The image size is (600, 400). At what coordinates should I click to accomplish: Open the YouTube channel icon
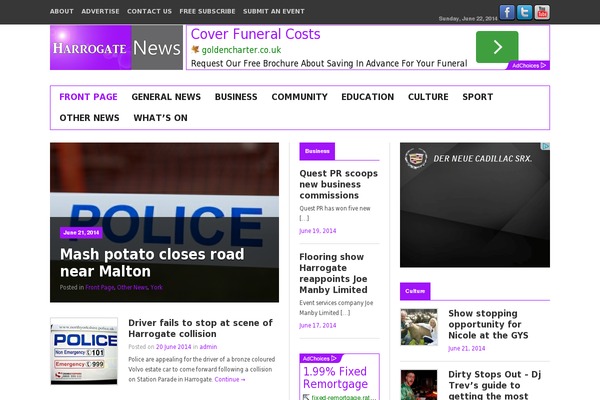[x=542, y=12]
